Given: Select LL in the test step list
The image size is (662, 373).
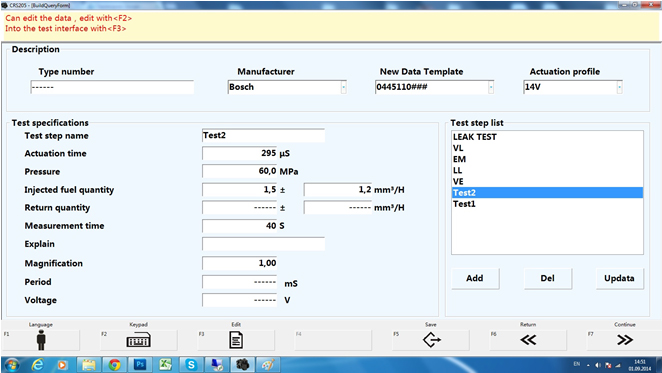Looking at the screenshot, I should click(x=547, y=170).
